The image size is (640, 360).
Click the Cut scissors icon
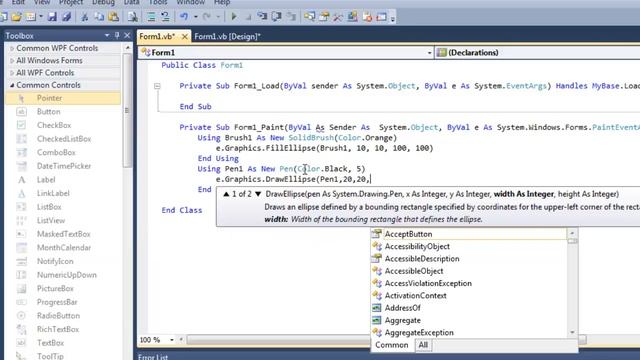(84, 17)
